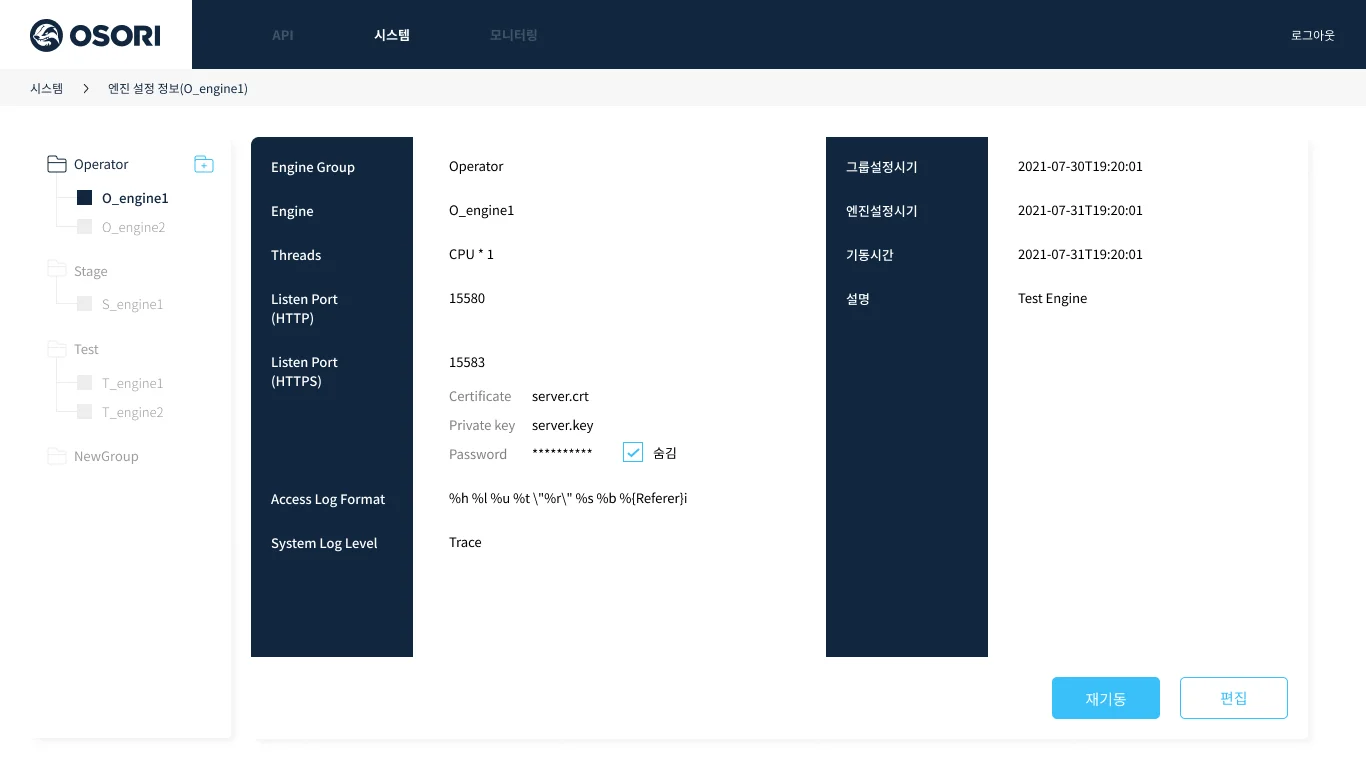Click the 엔진설정시기 timestamp value
The image size is (1366, 768).
click(1080, 210)
